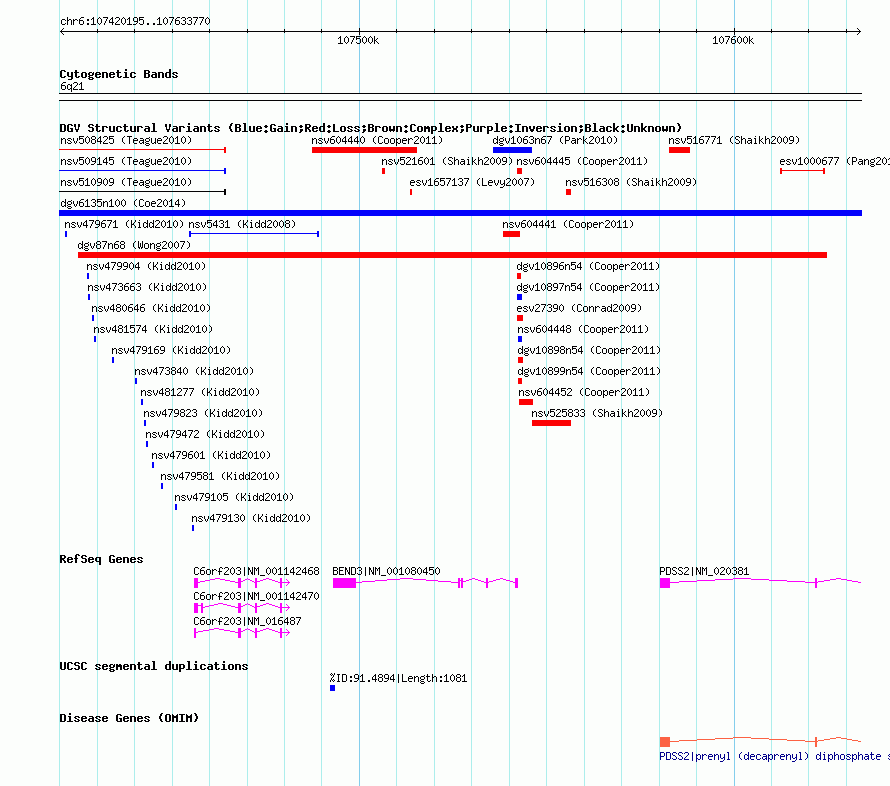890x786 pixels.
Task: Click dgv87n68 (Wong2007) variant label
Action: pos(135,245)
